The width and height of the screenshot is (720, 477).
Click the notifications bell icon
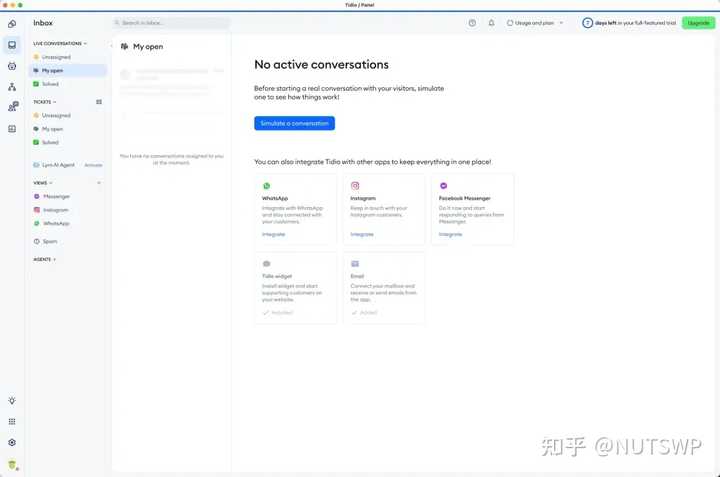[x=491, y=22]
